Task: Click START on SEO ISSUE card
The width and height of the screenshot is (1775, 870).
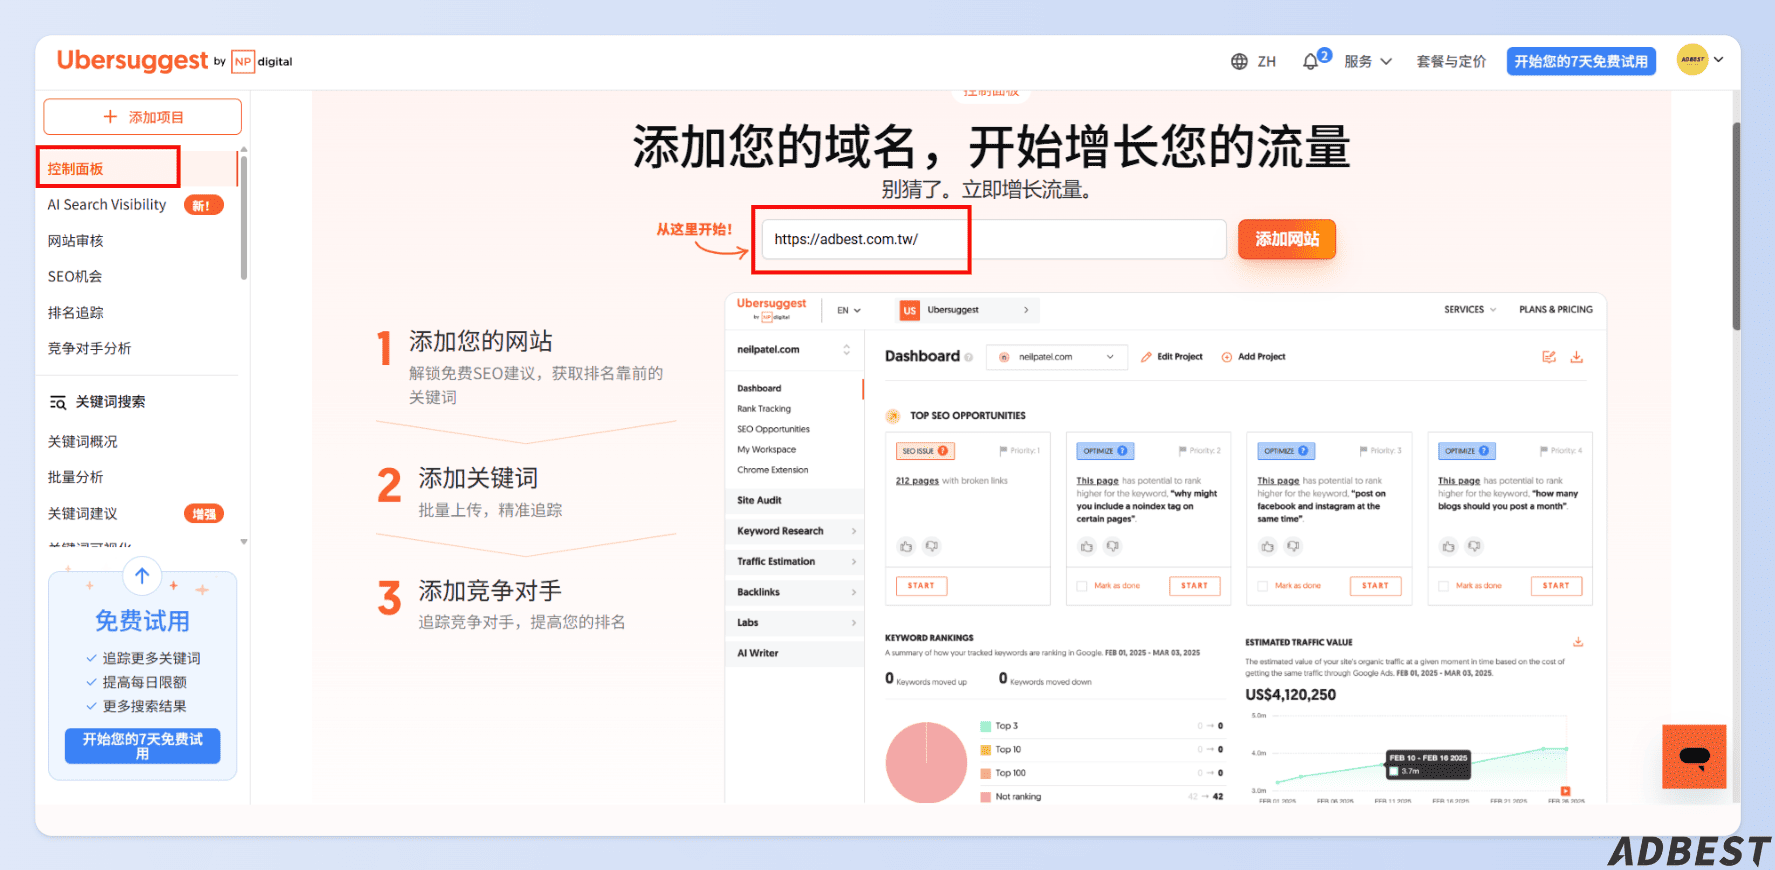Action: click(921, 586)
